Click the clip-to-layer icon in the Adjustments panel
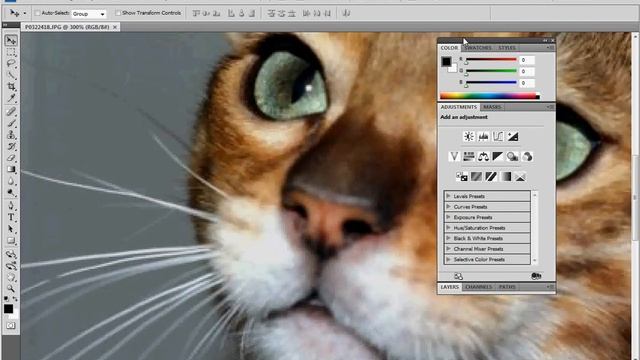 point(536,276)
